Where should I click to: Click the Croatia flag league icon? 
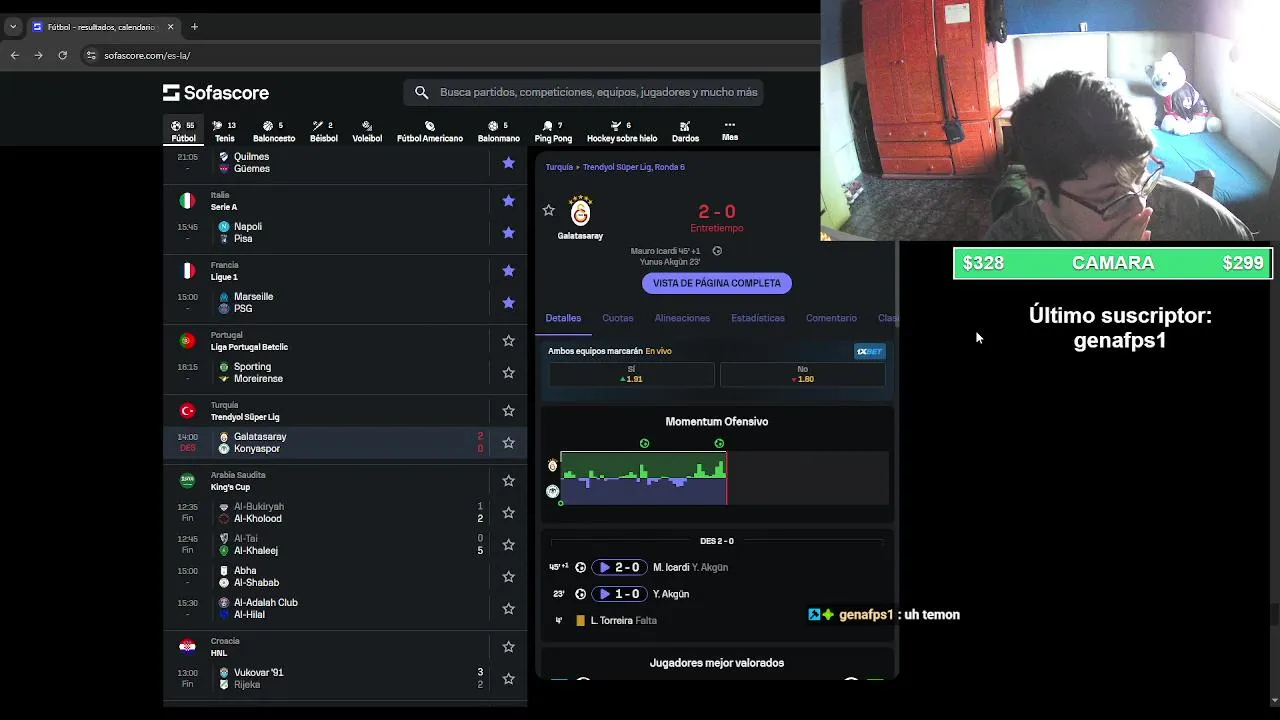pos(187,647)
